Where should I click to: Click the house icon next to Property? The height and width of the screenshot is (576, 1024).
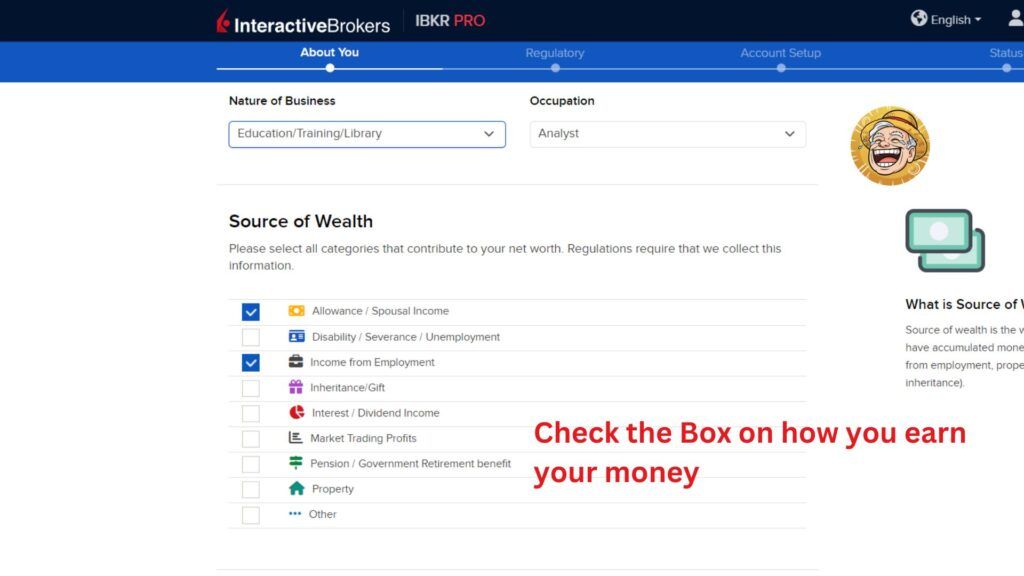(296, 488)
